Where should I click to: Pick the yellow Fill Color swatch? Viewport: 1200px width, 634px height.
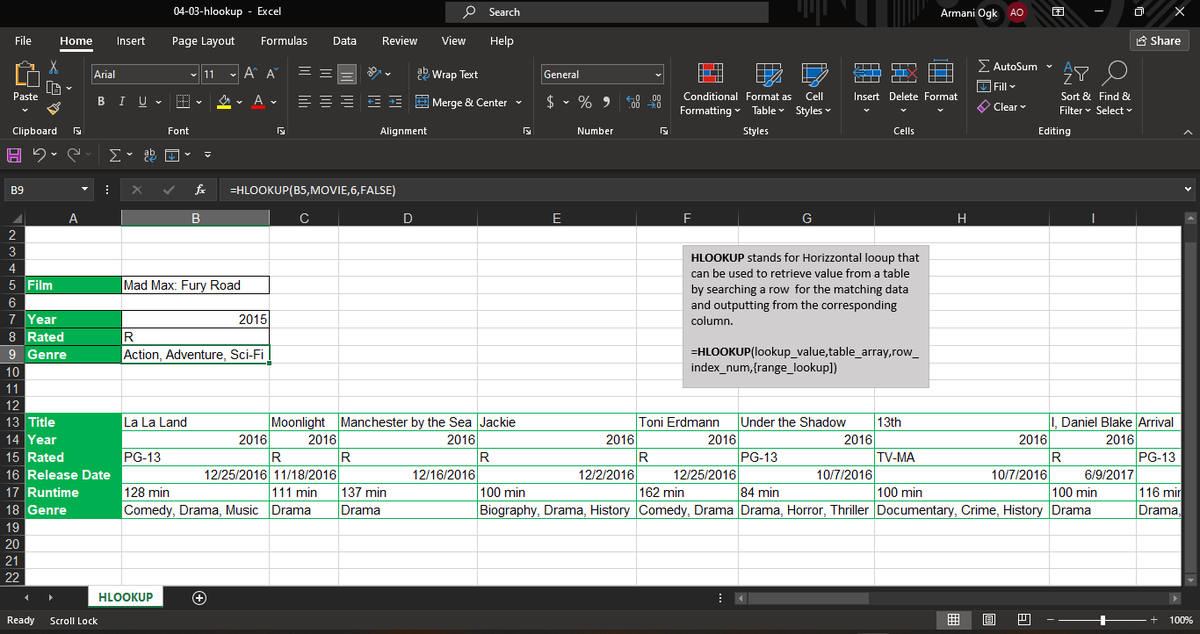click(225, 102)
